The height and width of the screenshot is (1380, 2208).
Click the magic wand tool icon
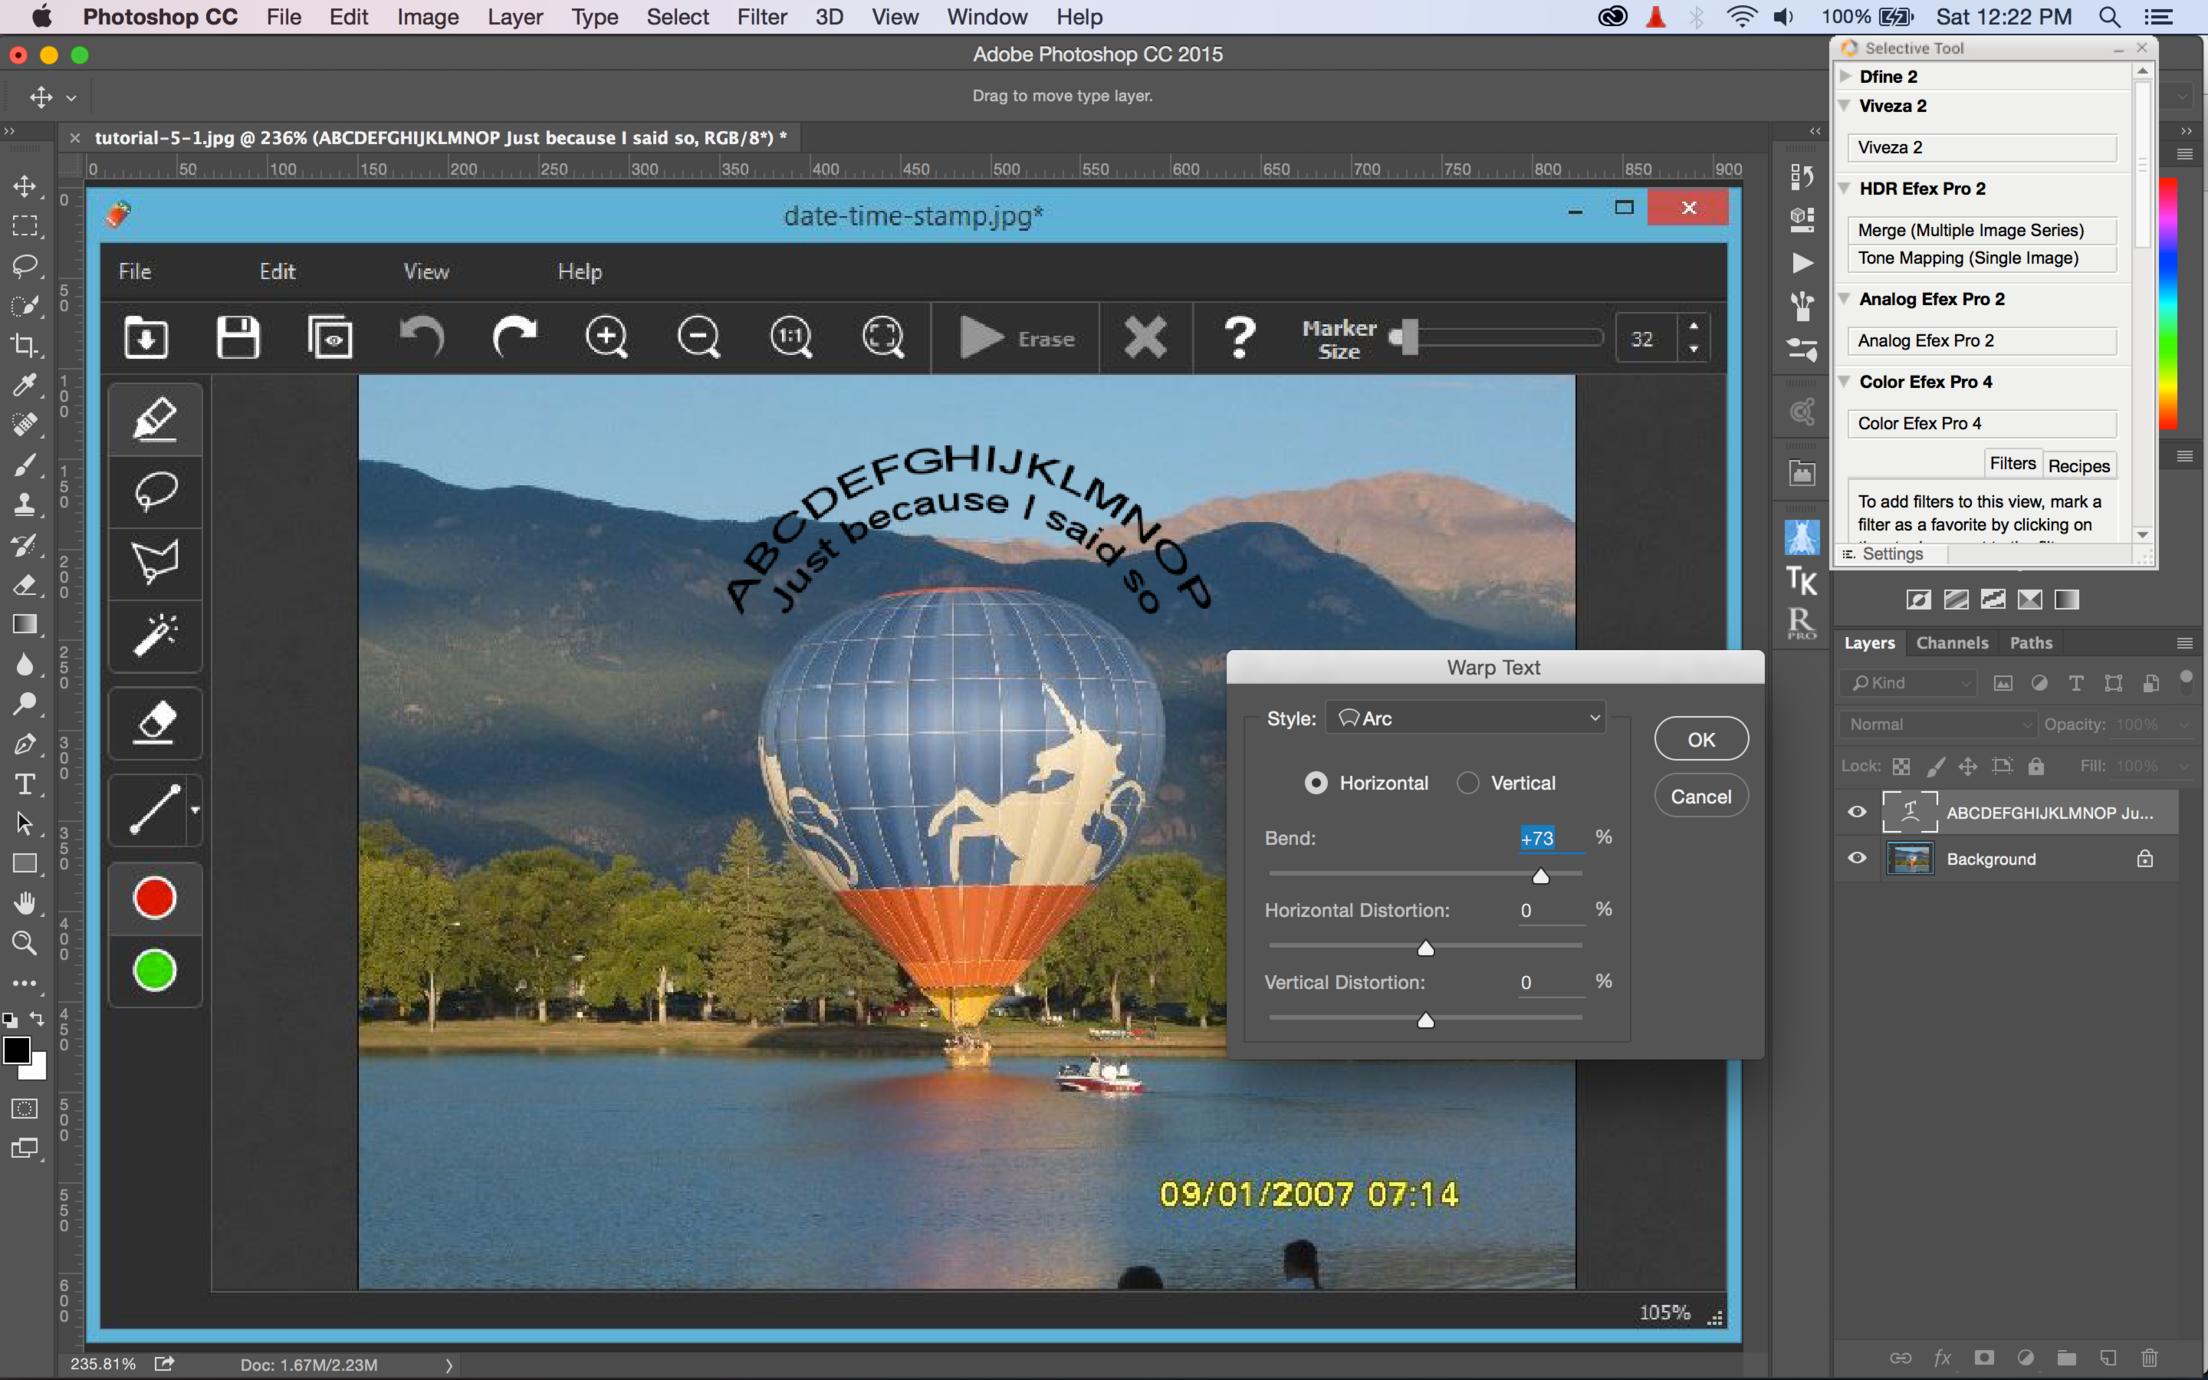tap(155, 635)
